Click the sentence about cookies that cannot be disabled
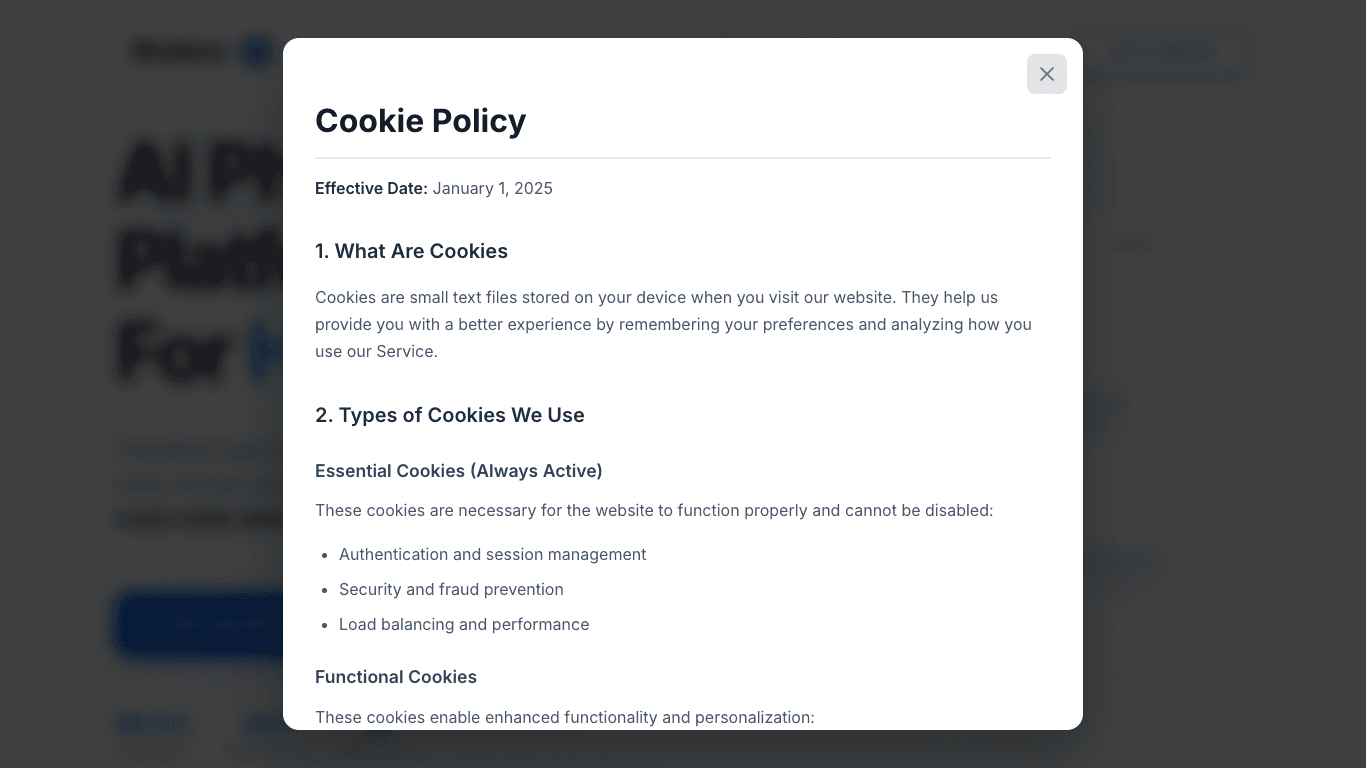Image resolution: width=1366 pixels, height=768 pixels. click(x=654, y=510)
